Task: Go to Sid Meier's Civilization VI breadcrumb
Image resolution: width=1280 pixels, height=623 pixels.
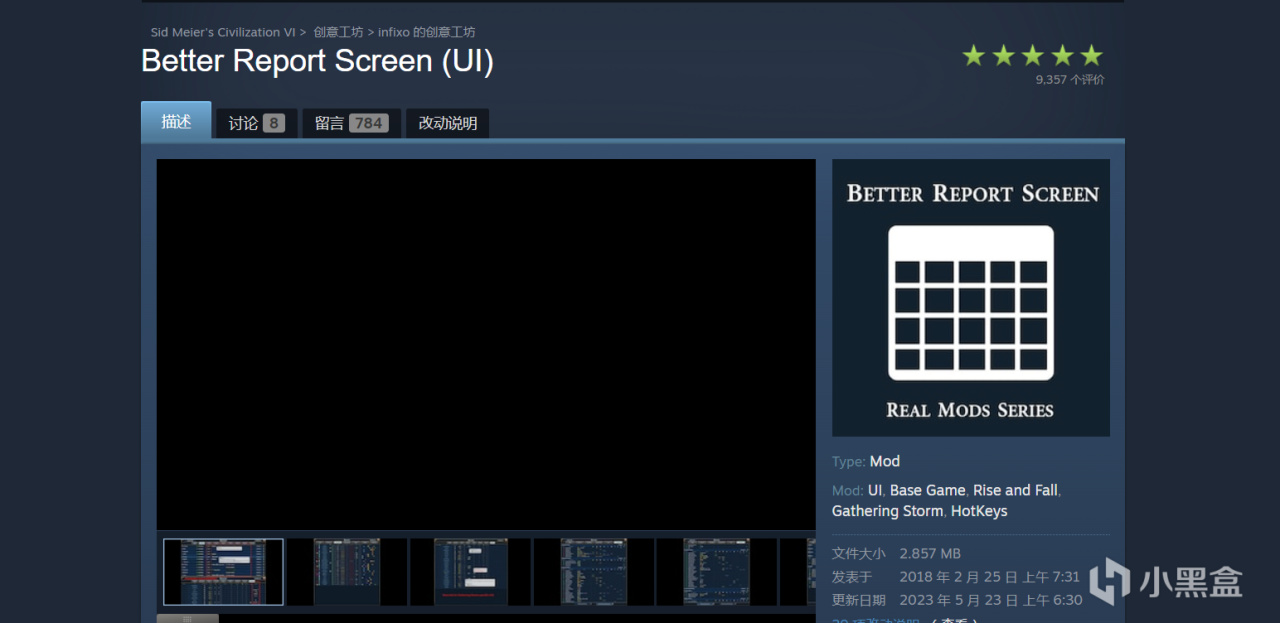Action: 222,32
